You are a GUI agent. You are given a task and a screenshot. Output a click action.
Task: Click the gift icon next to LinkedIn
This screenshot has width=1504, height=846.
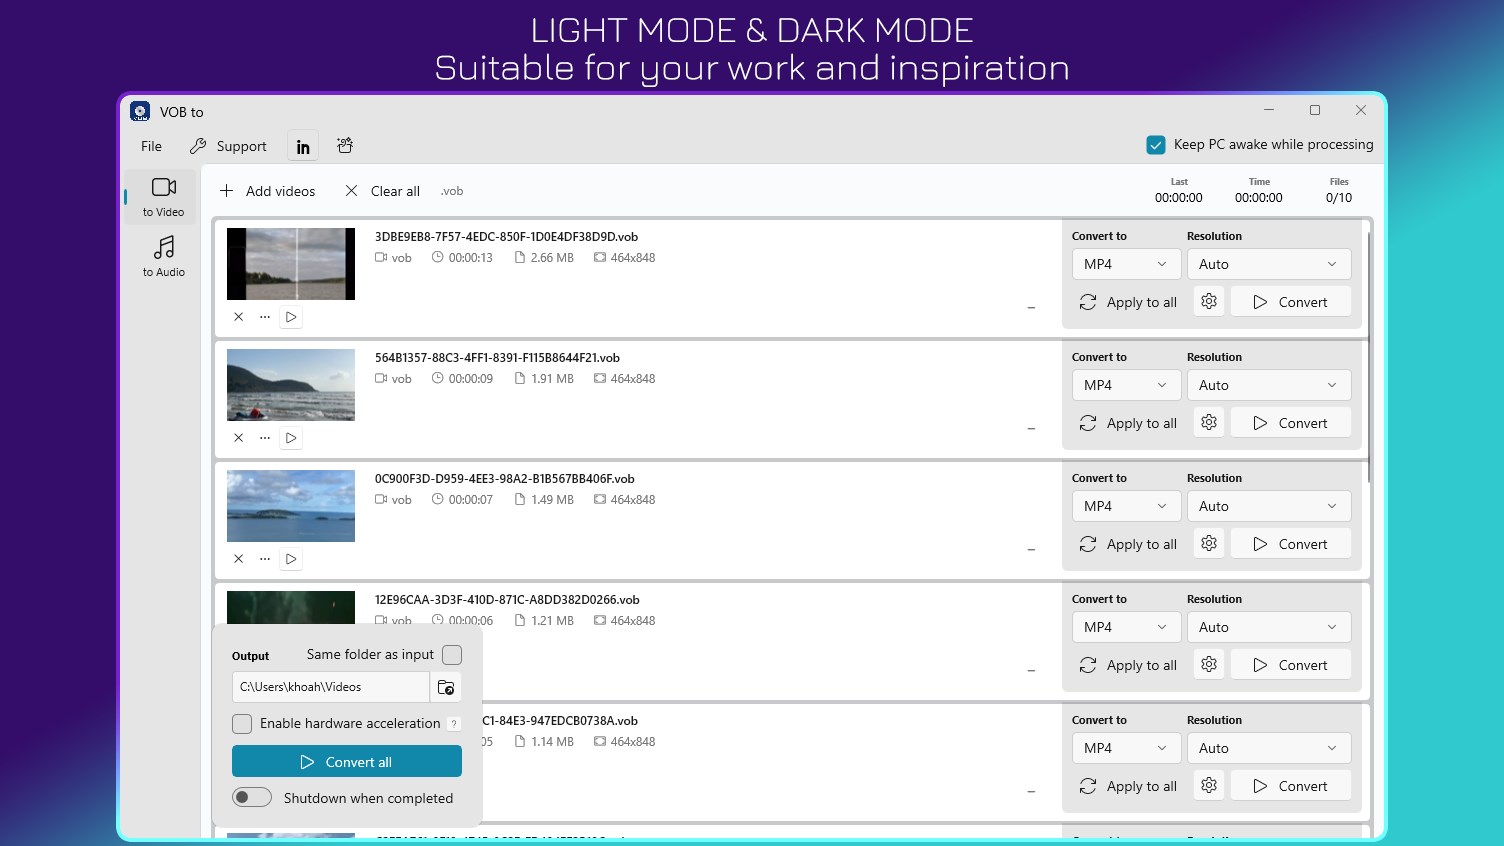point(344,145)
